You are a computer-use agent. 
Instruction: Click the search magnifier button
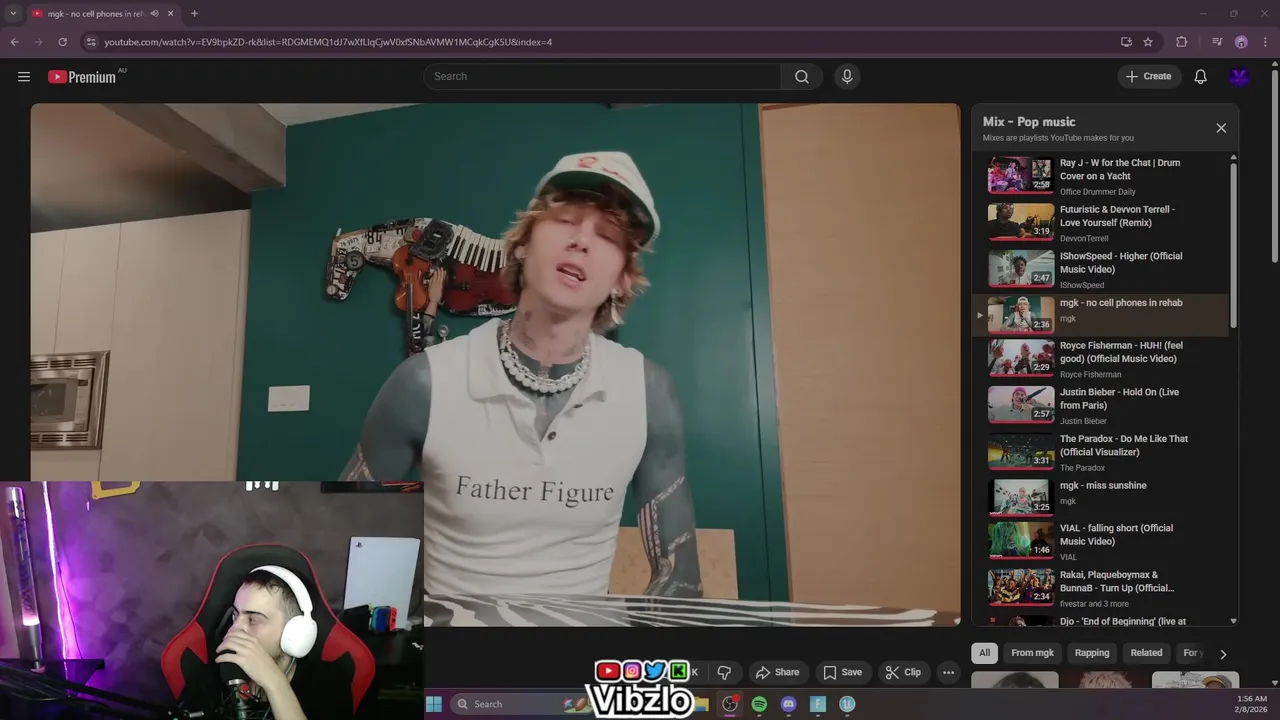[802, 77]
